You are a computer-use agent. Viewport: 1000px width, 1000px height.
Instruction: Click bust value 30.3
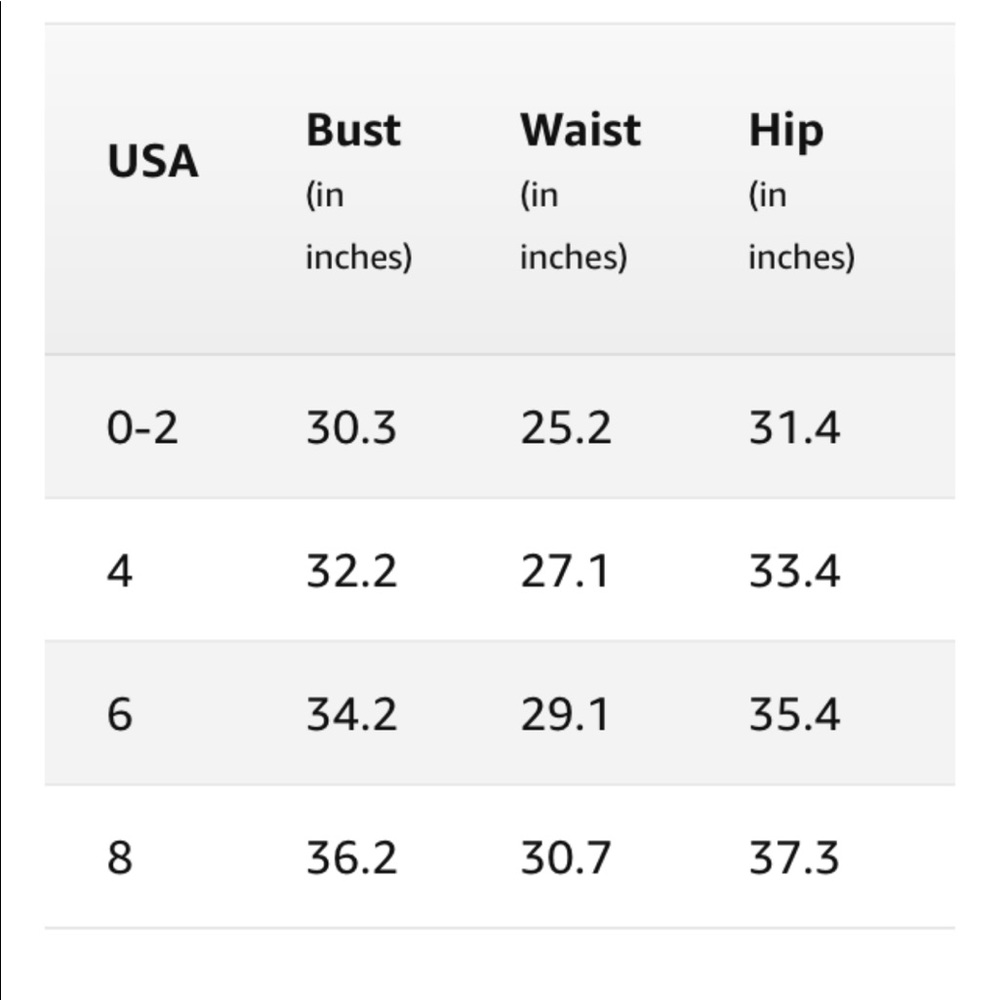[x=351, y=427]
